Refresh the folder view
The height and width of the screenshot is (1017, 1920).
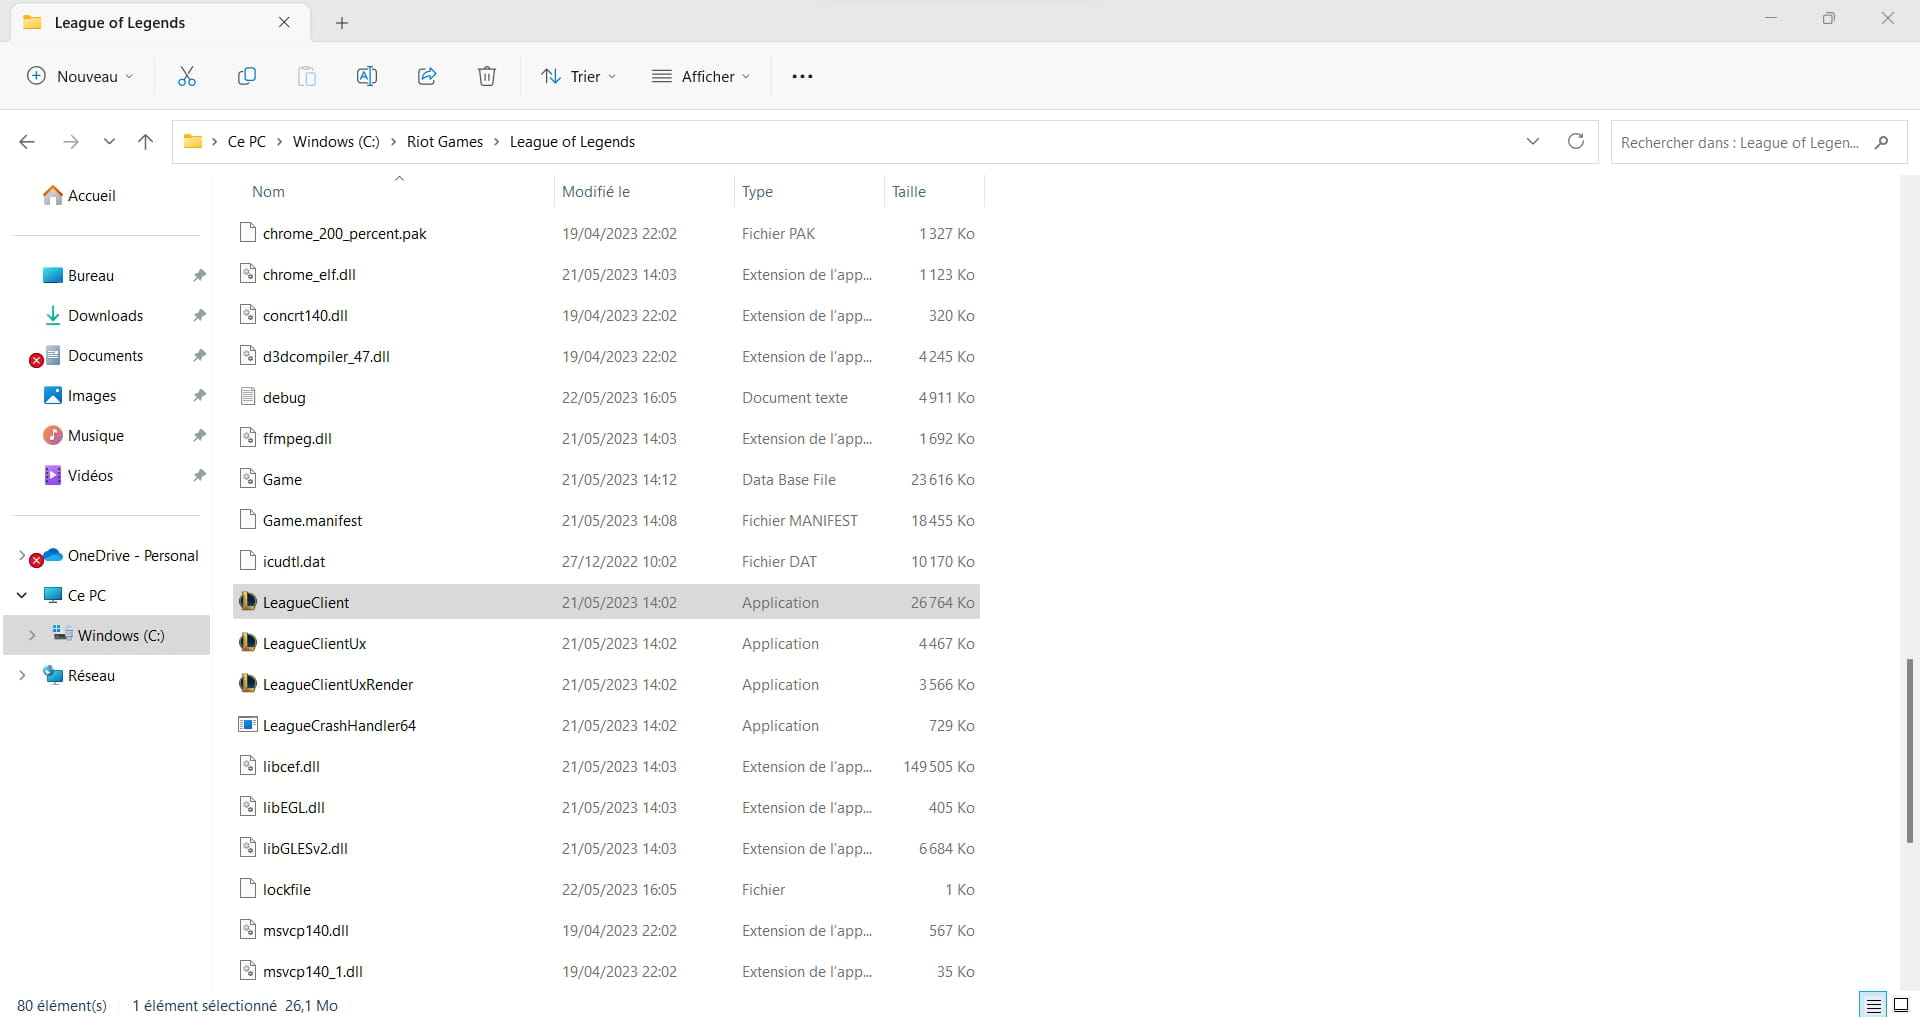click(1576, 141)
